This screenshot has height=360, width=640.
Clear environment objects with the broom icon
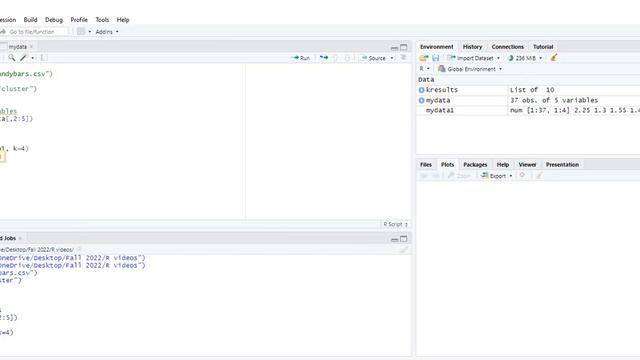[x=553, y=58]
